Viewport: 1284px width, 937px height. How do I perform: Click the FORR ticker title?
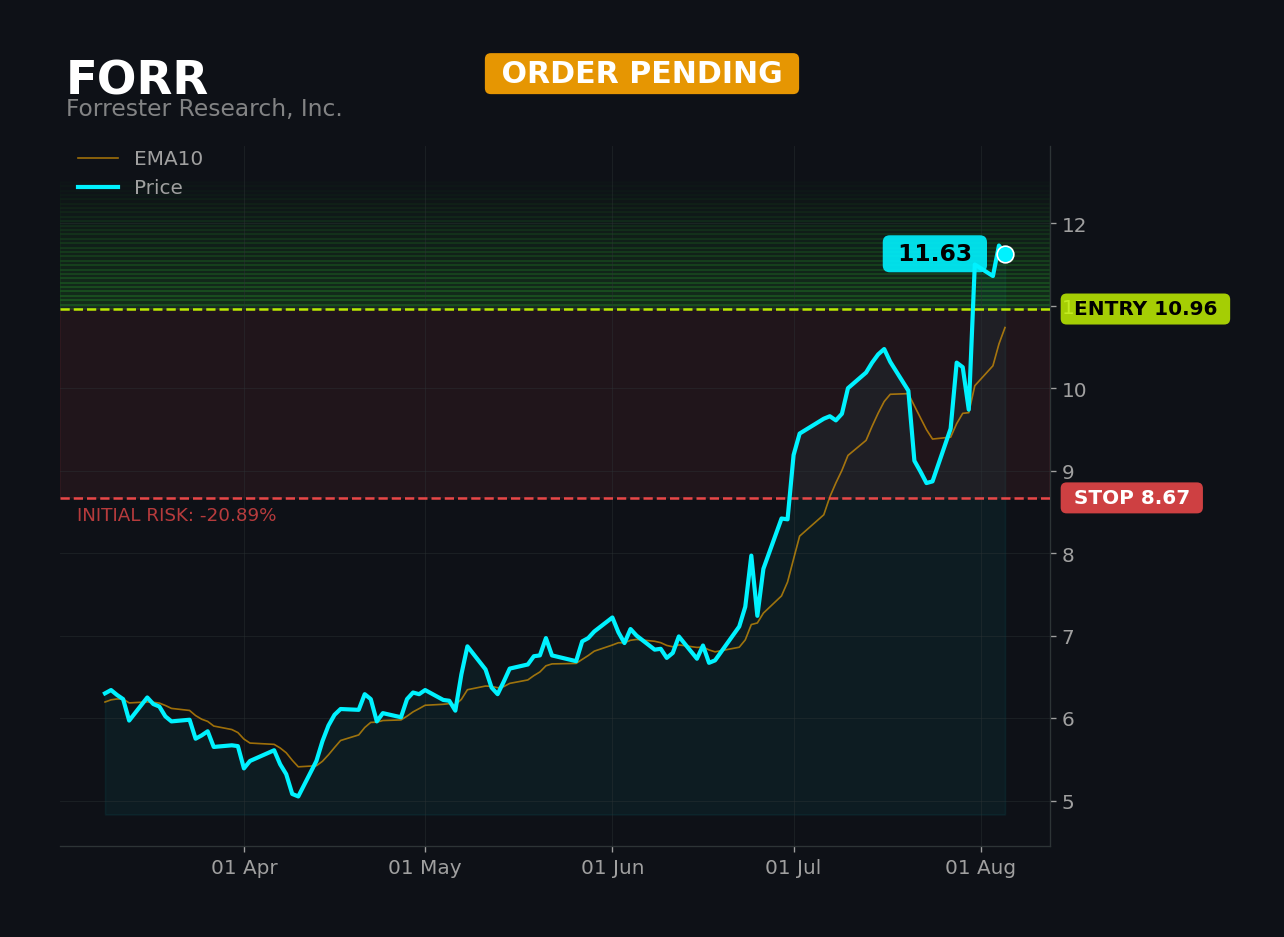[136, 80]
